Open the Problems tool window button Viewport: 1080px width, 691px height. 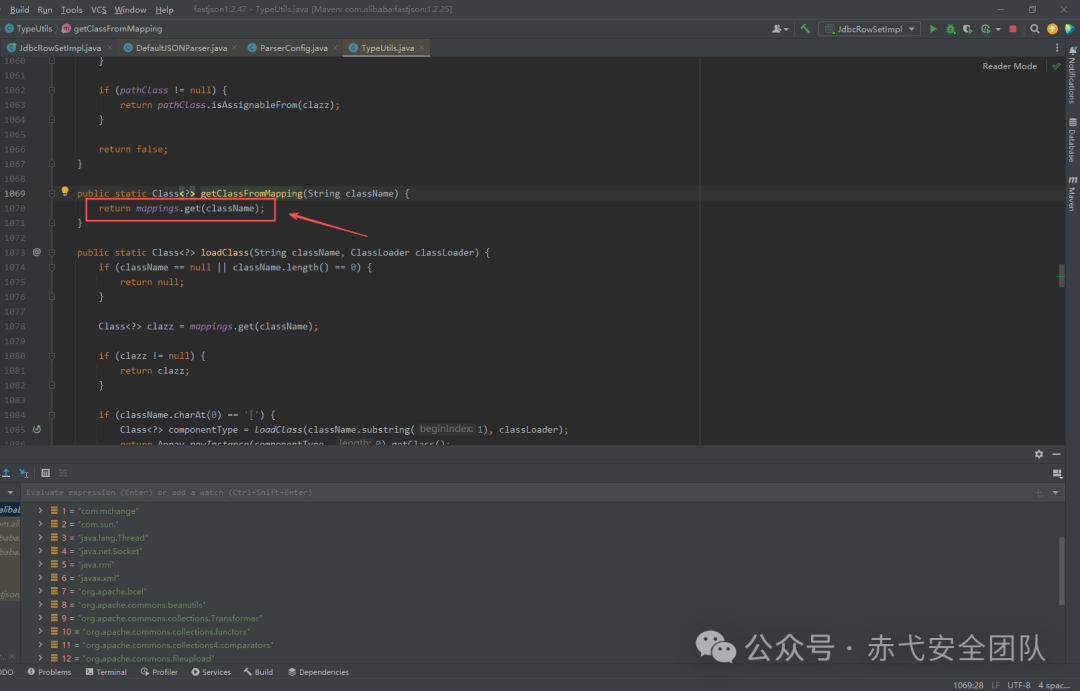point(49,672)
